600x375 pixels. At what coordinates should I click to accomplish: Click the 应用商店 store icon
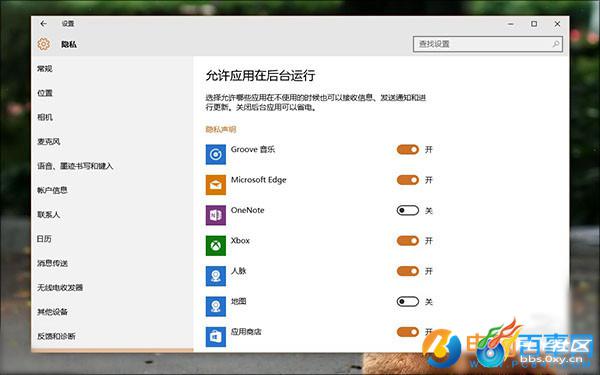coord(216,337)
